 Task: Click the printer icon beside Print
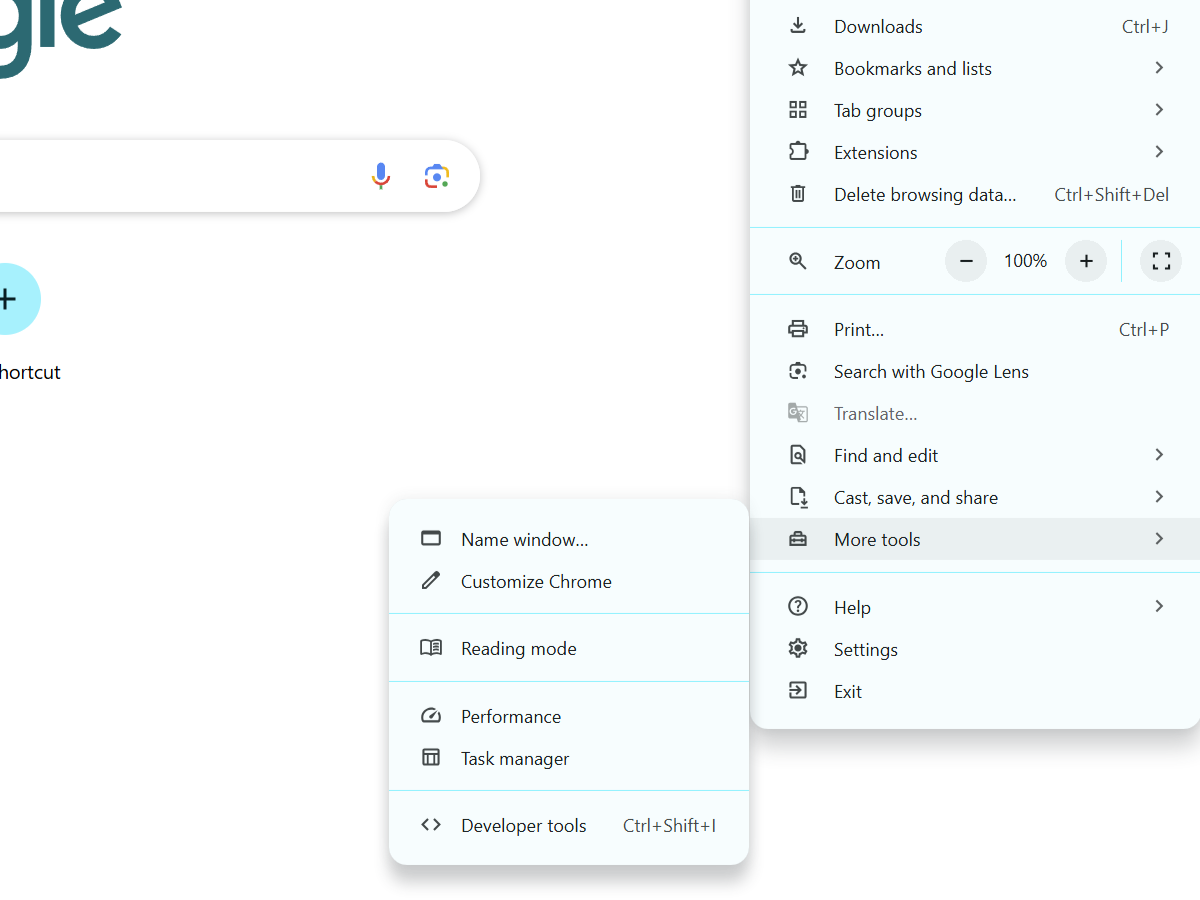(x=798, y=329)
